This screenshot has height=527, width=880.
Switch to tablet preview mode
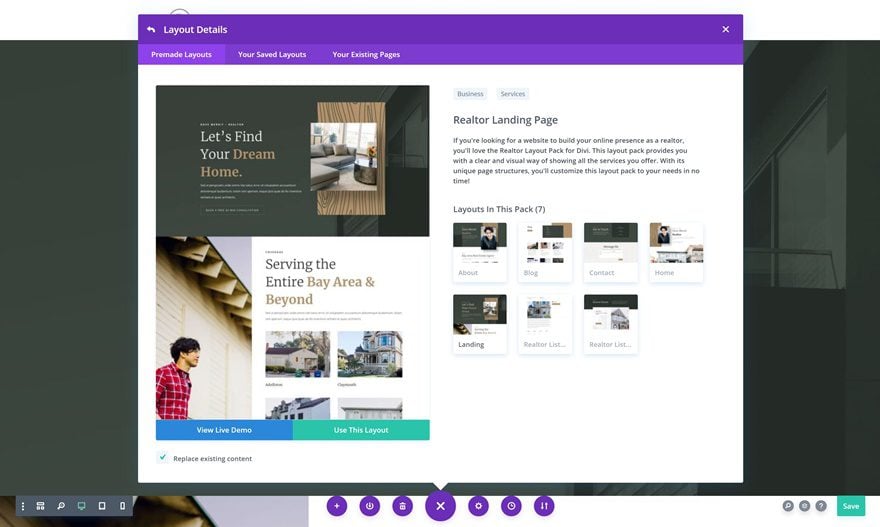[102, 506]
